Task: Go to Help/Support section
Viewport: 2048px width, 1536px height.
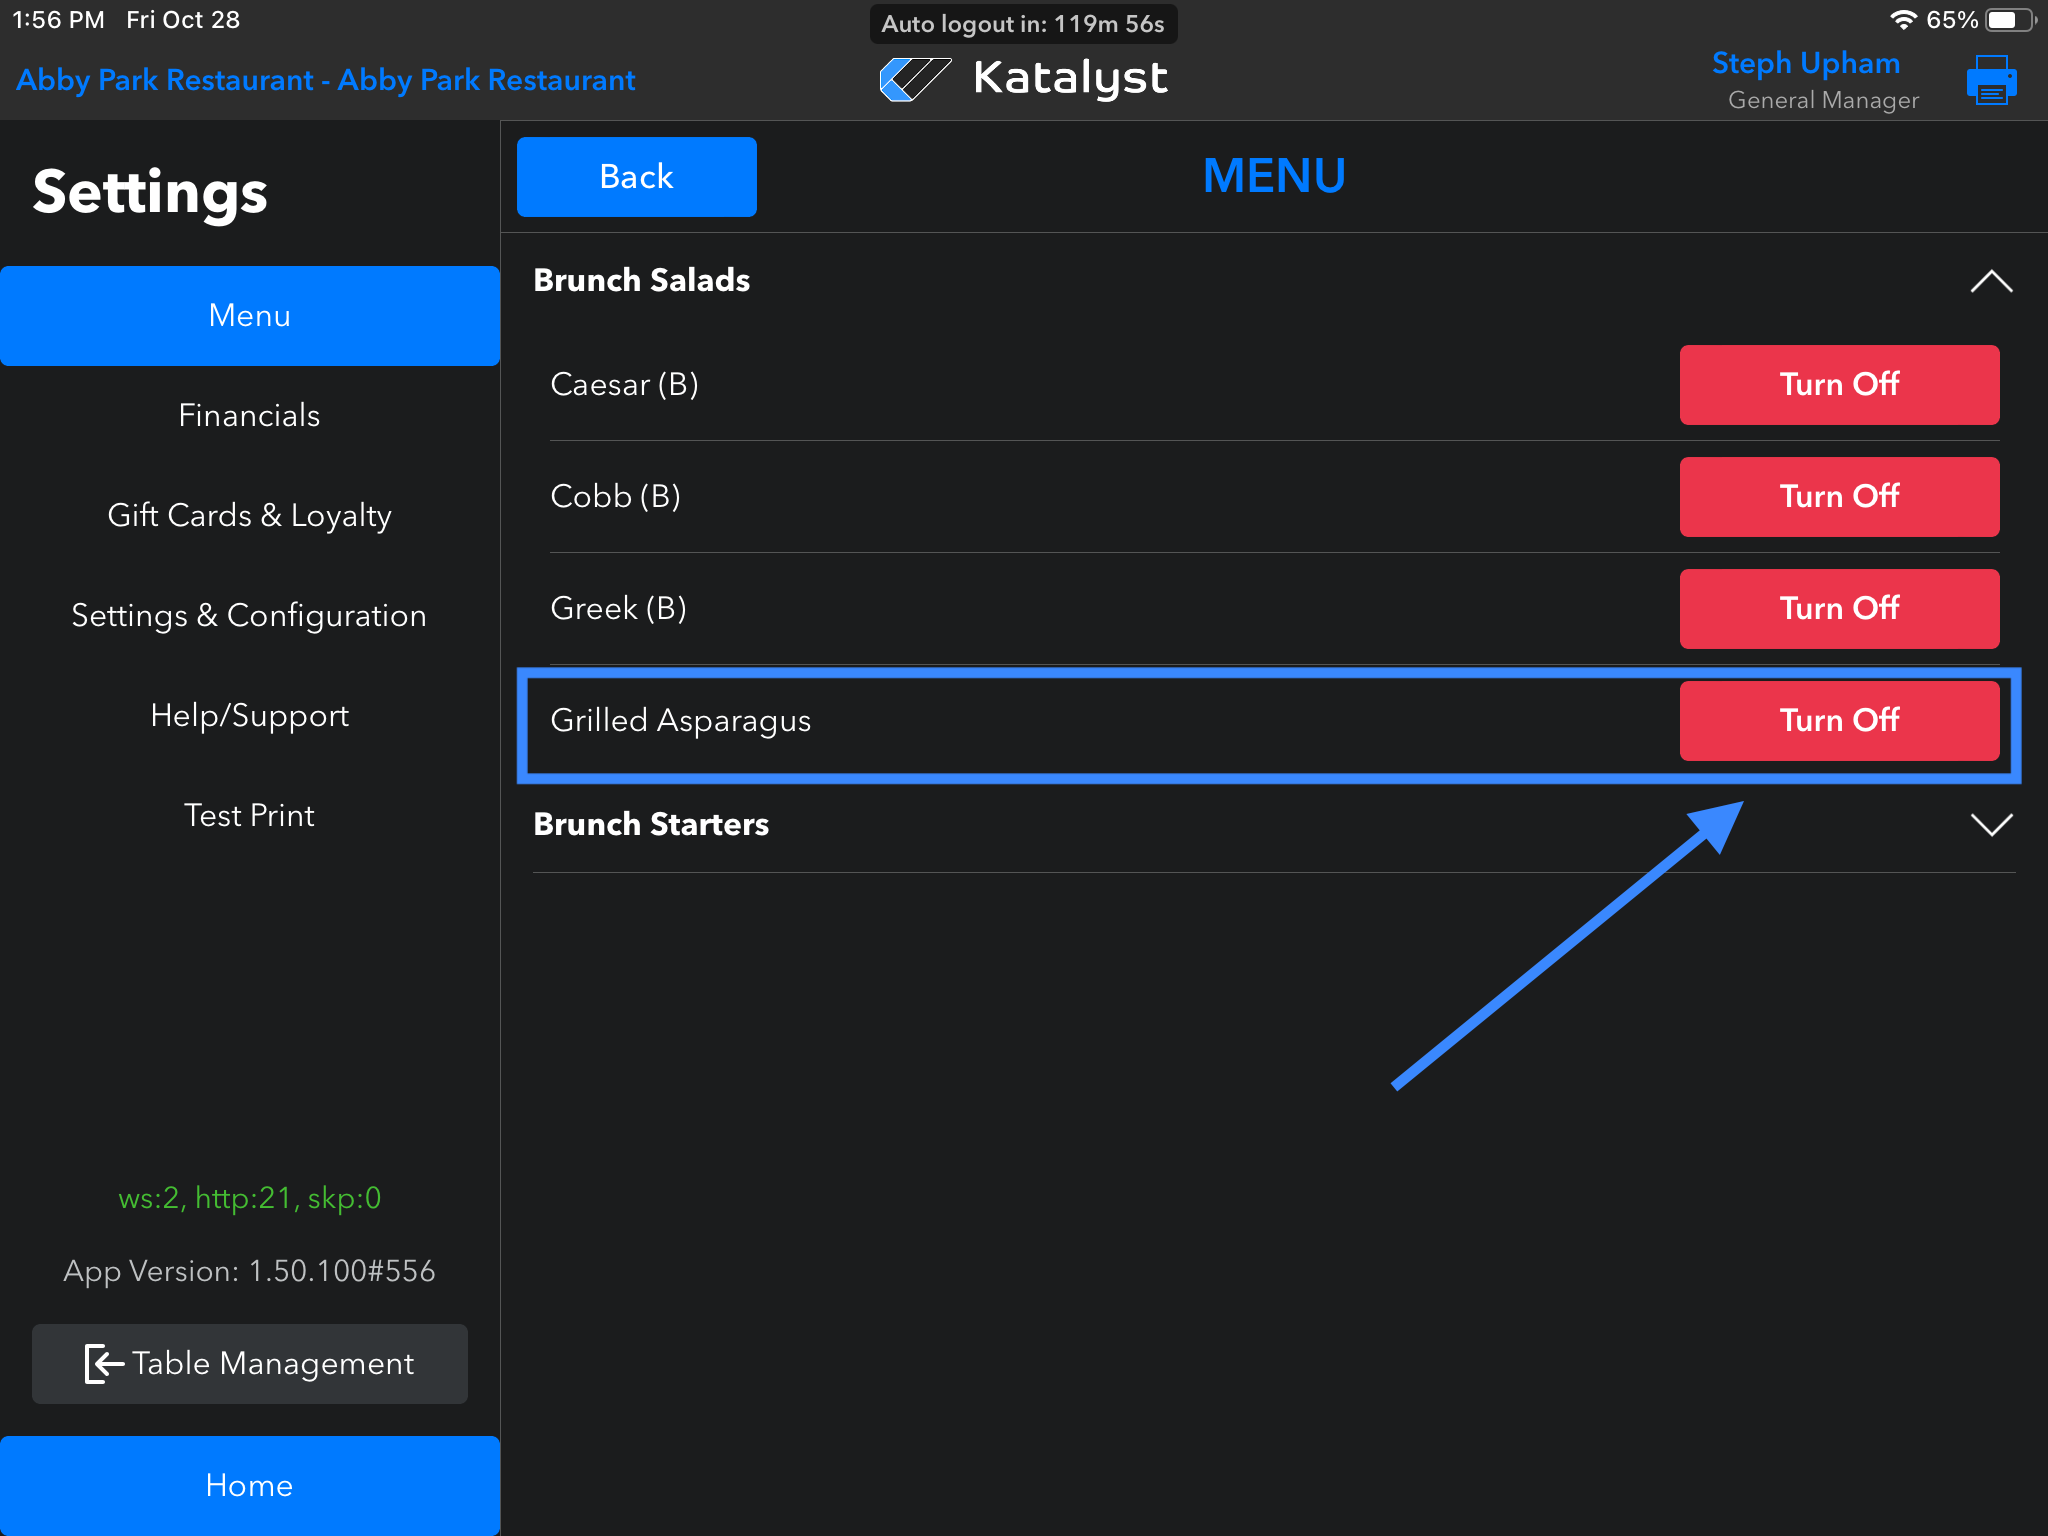Action: point(249,716)
